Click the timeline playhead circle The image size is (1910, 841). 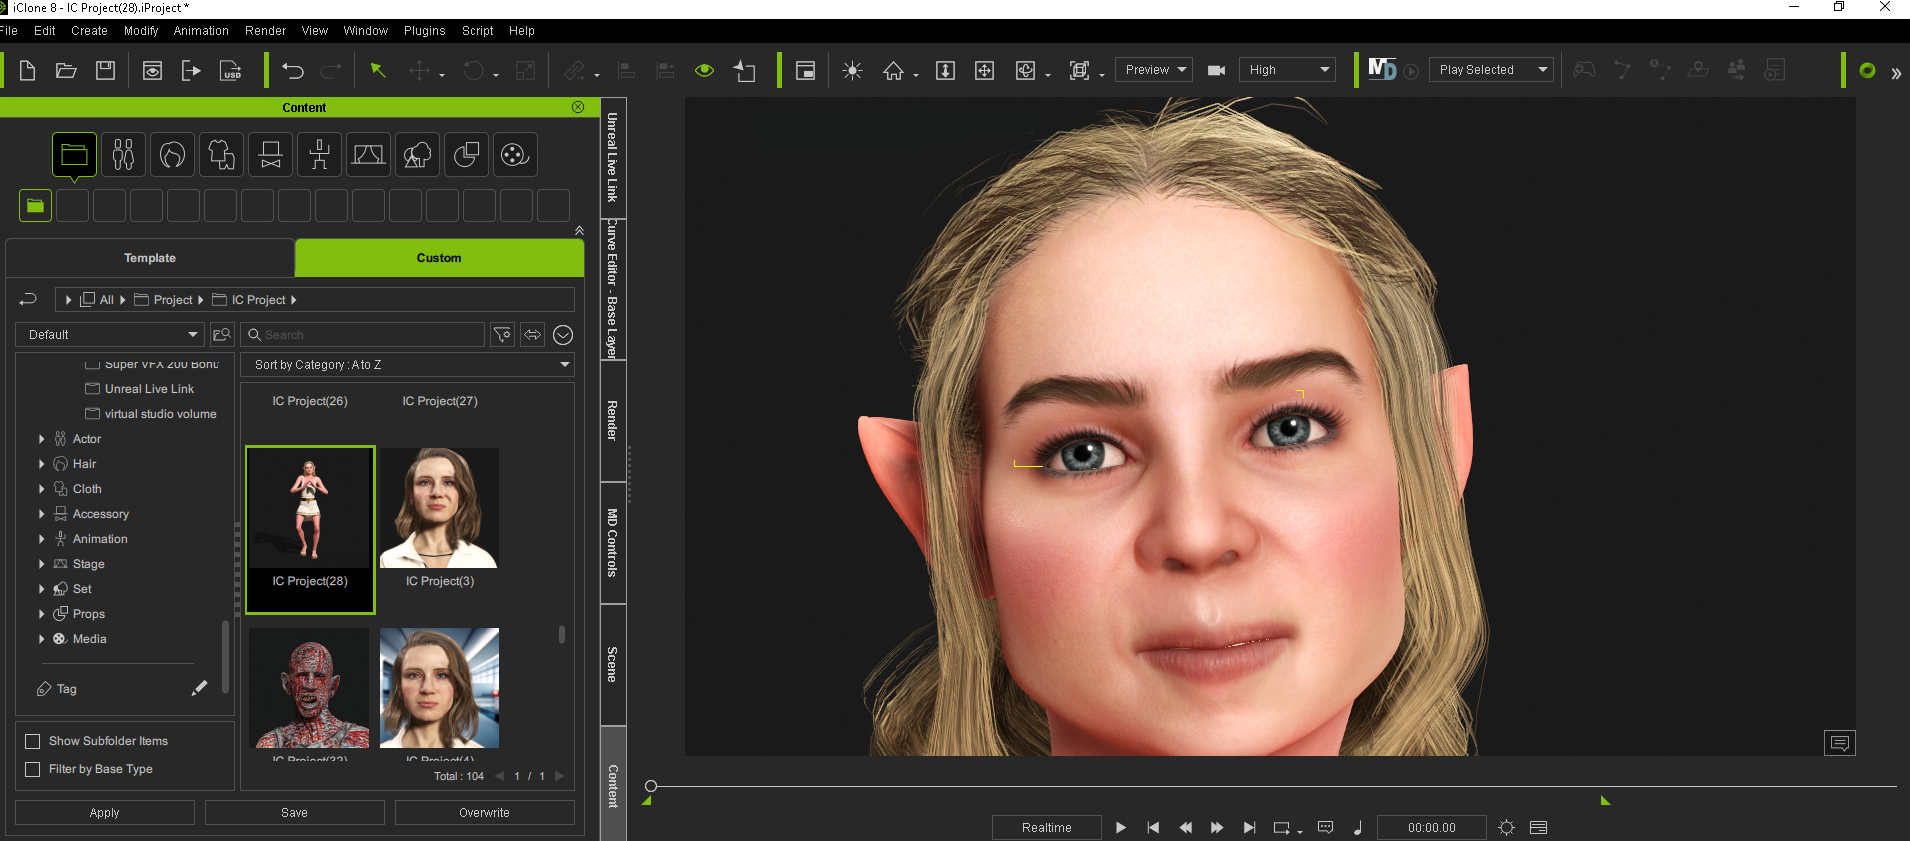point(651,786)
